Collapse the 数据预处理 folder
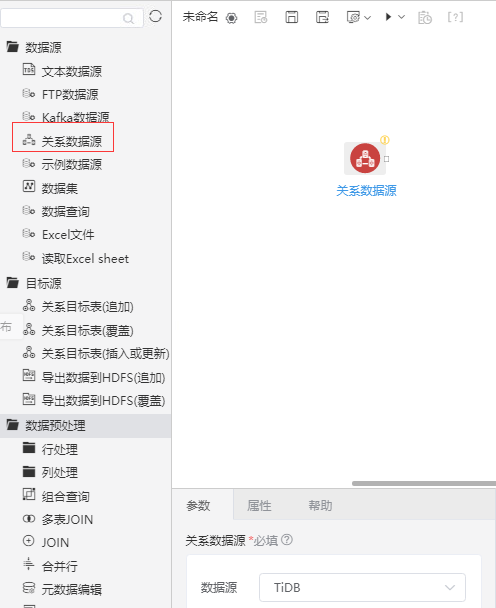This screenshot has width=496, height=608. pos(13,425)
